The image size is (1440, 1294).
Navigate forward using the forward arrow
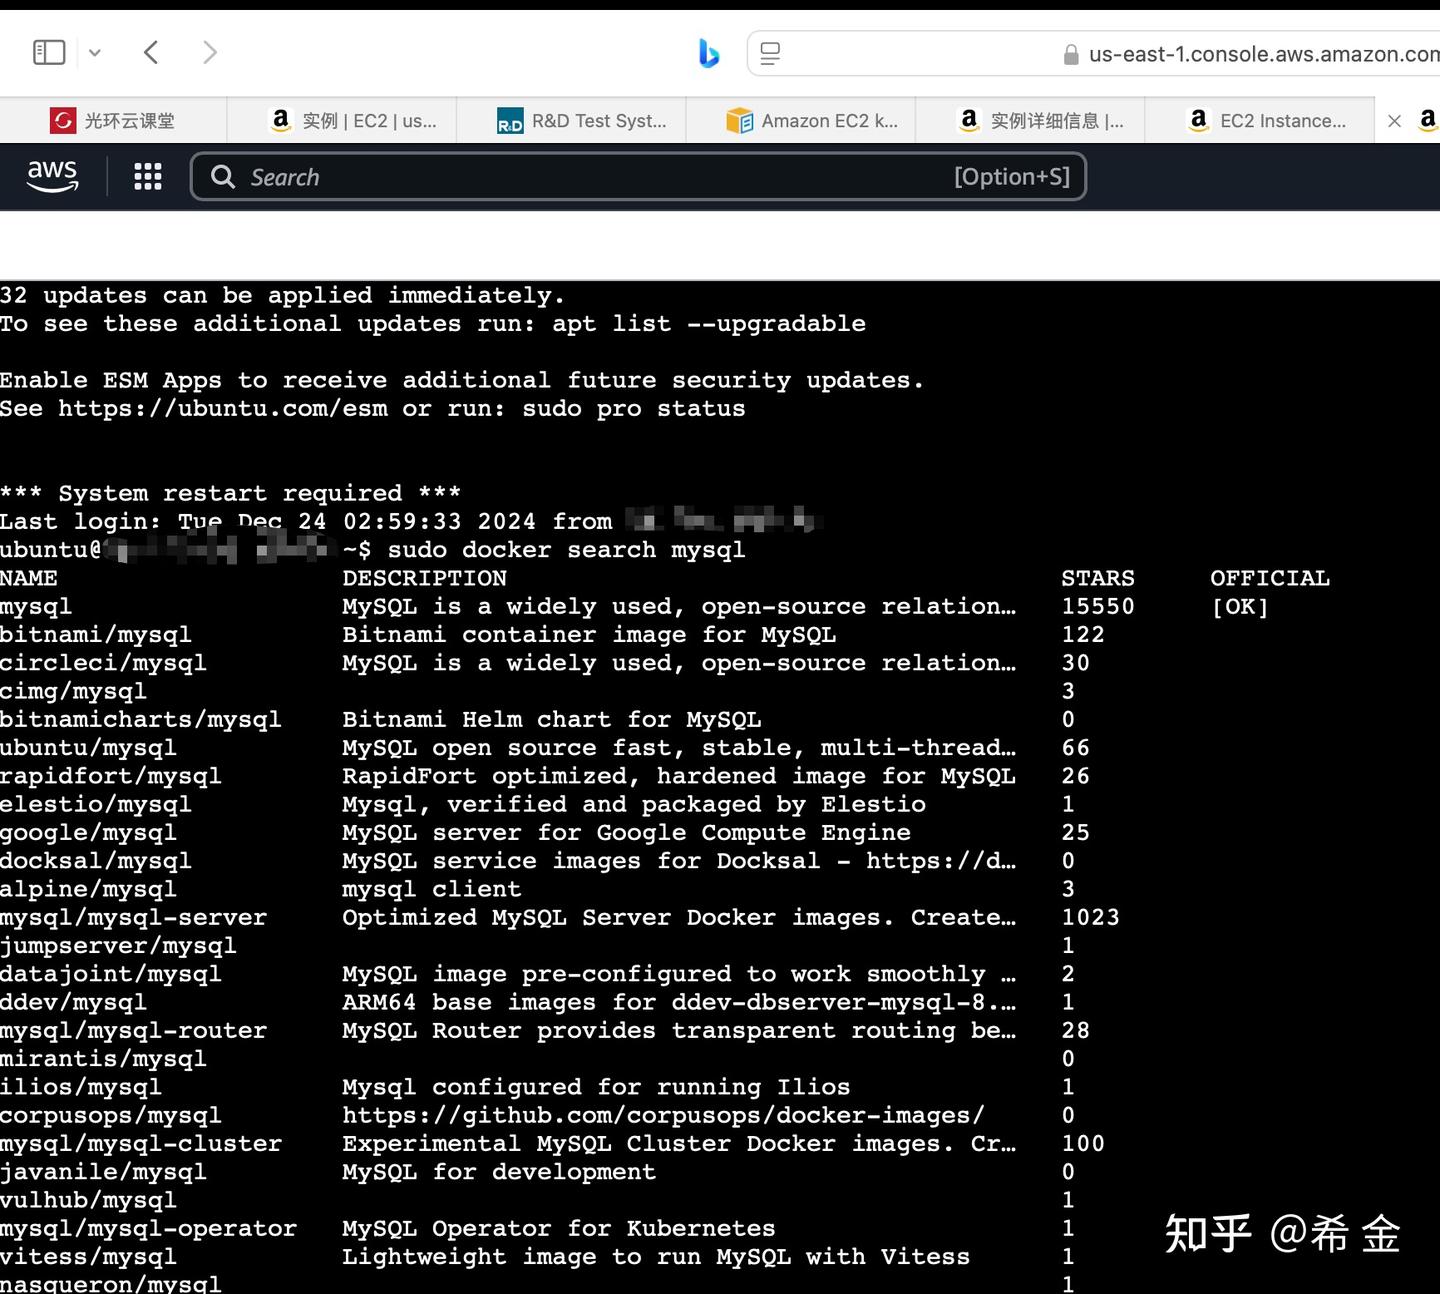[210, 52]
